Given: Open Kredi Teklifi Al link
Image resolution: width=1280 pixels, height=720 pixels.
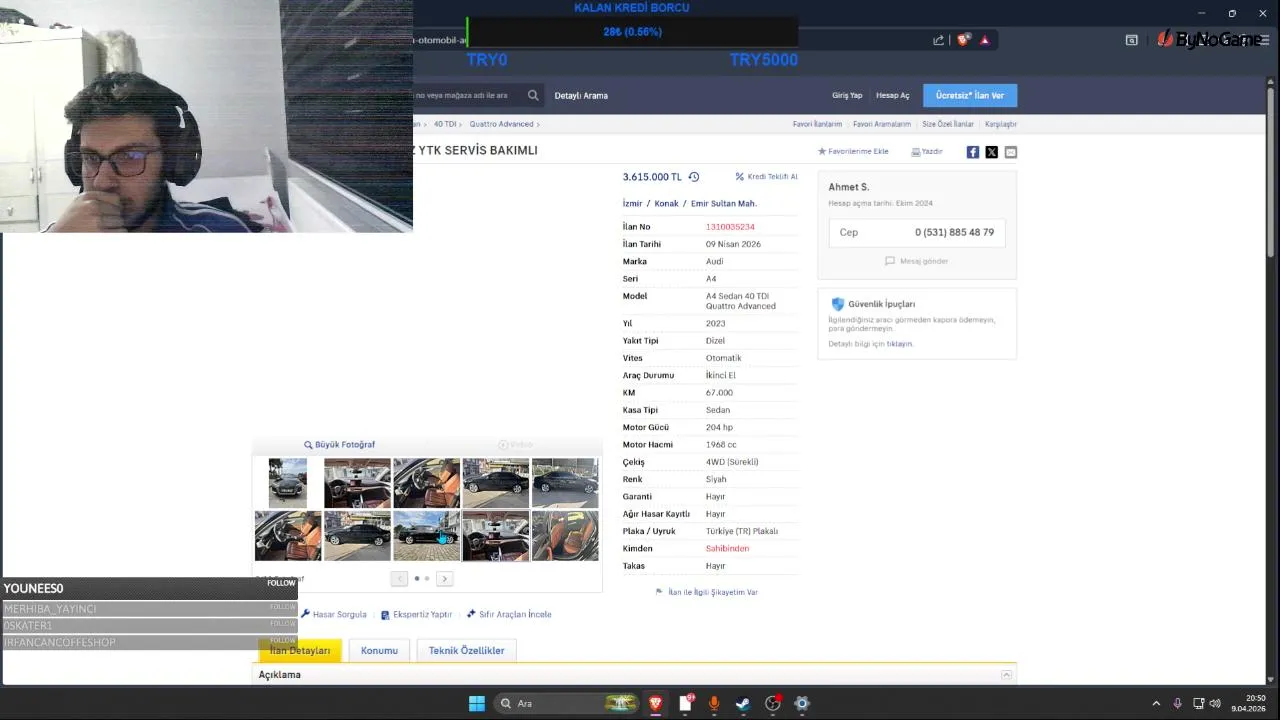Looking at the screenshot, I should [x=767, y=177].
